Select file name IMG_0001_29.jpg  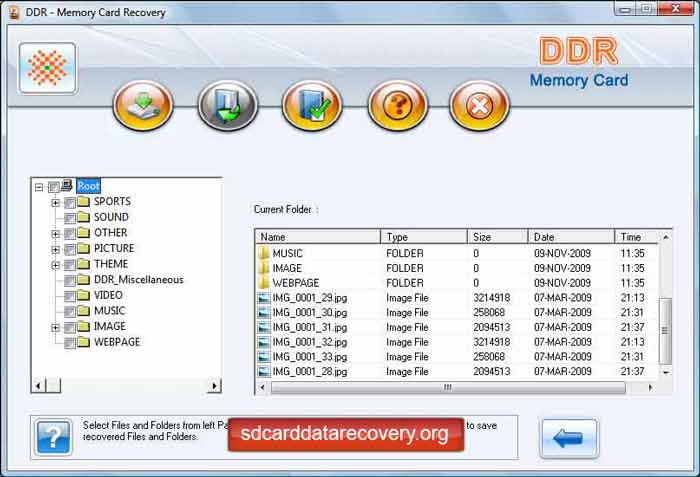[310, 298]
